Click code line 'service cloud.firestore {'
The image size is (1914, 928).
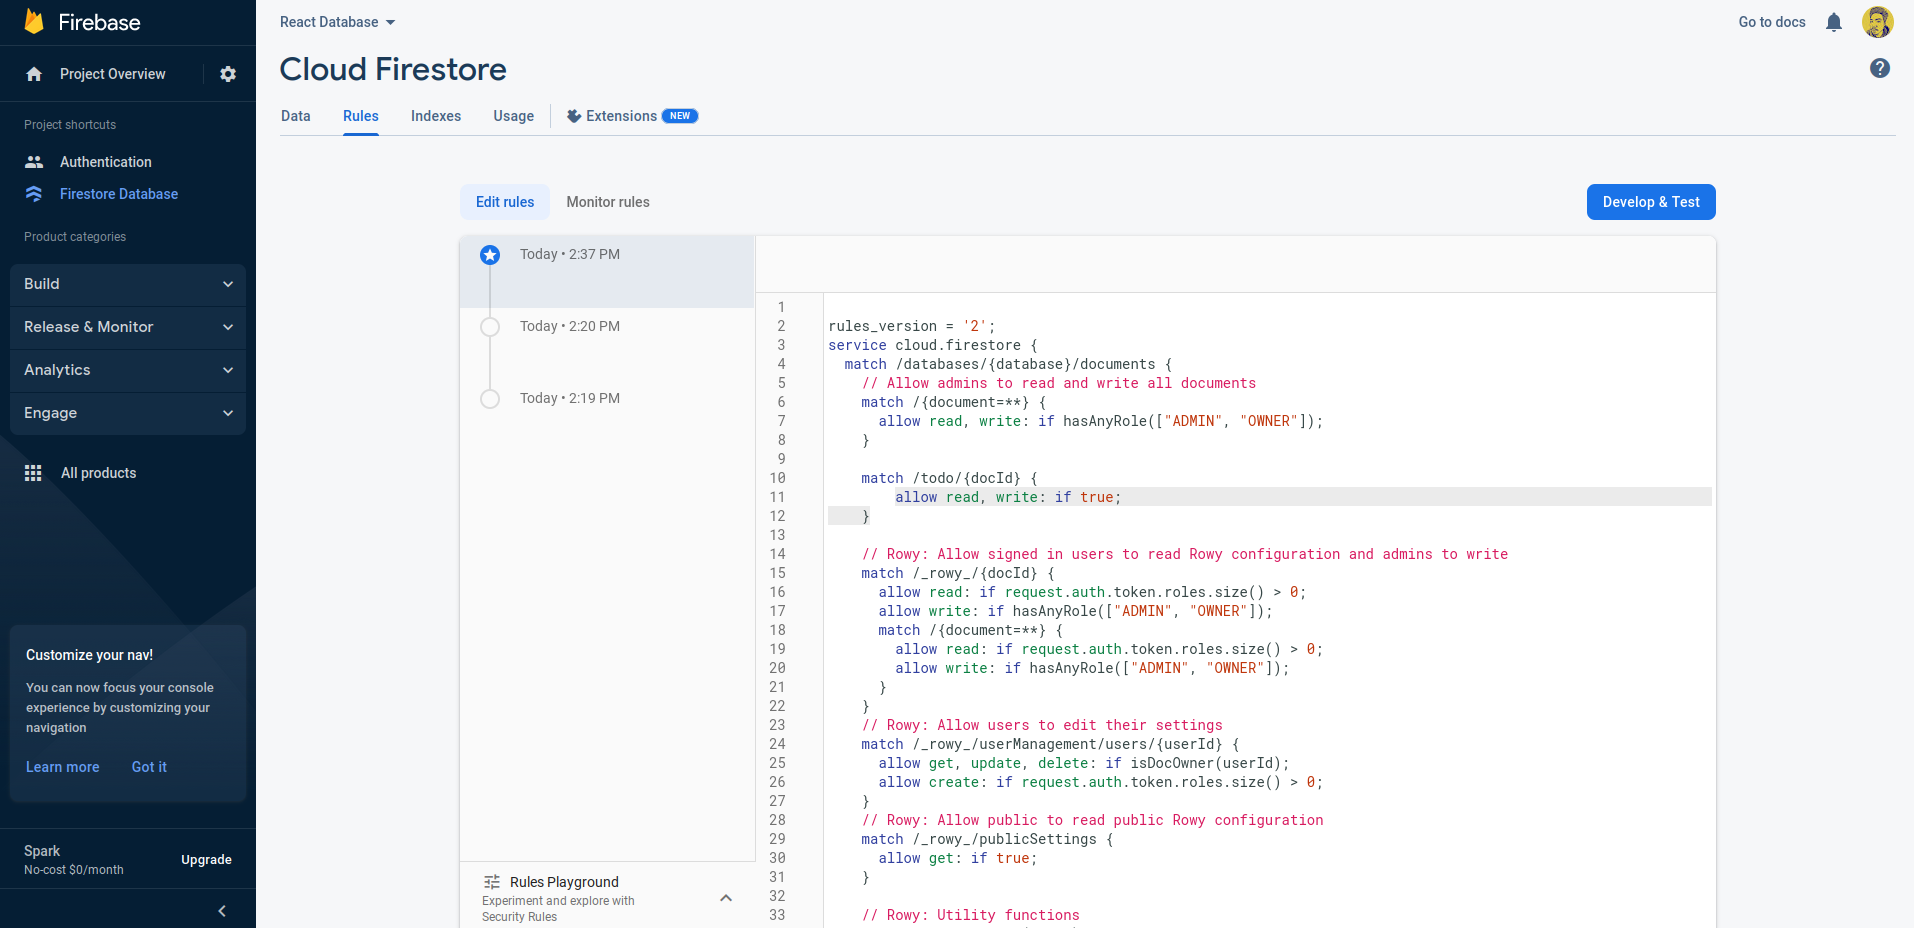point(933,345)
